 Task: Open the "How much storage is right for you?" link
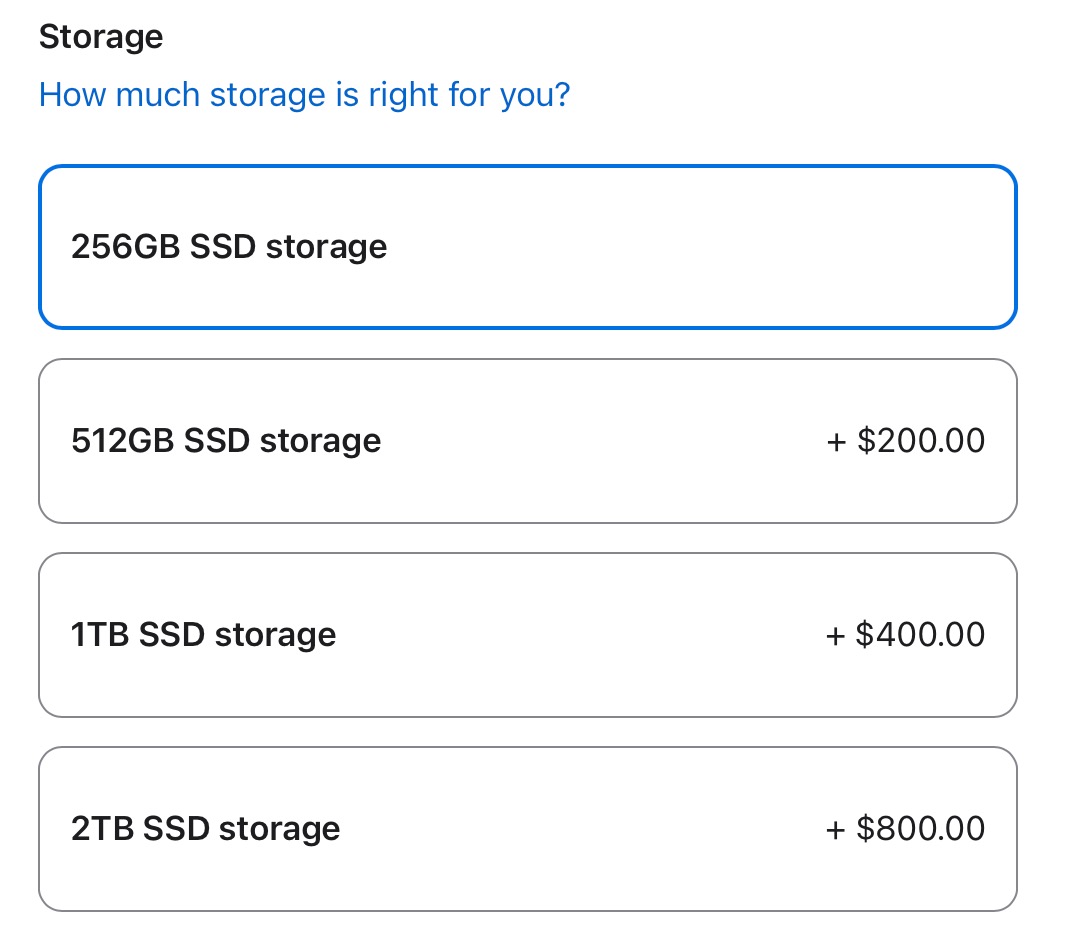[x=304, y=96]
